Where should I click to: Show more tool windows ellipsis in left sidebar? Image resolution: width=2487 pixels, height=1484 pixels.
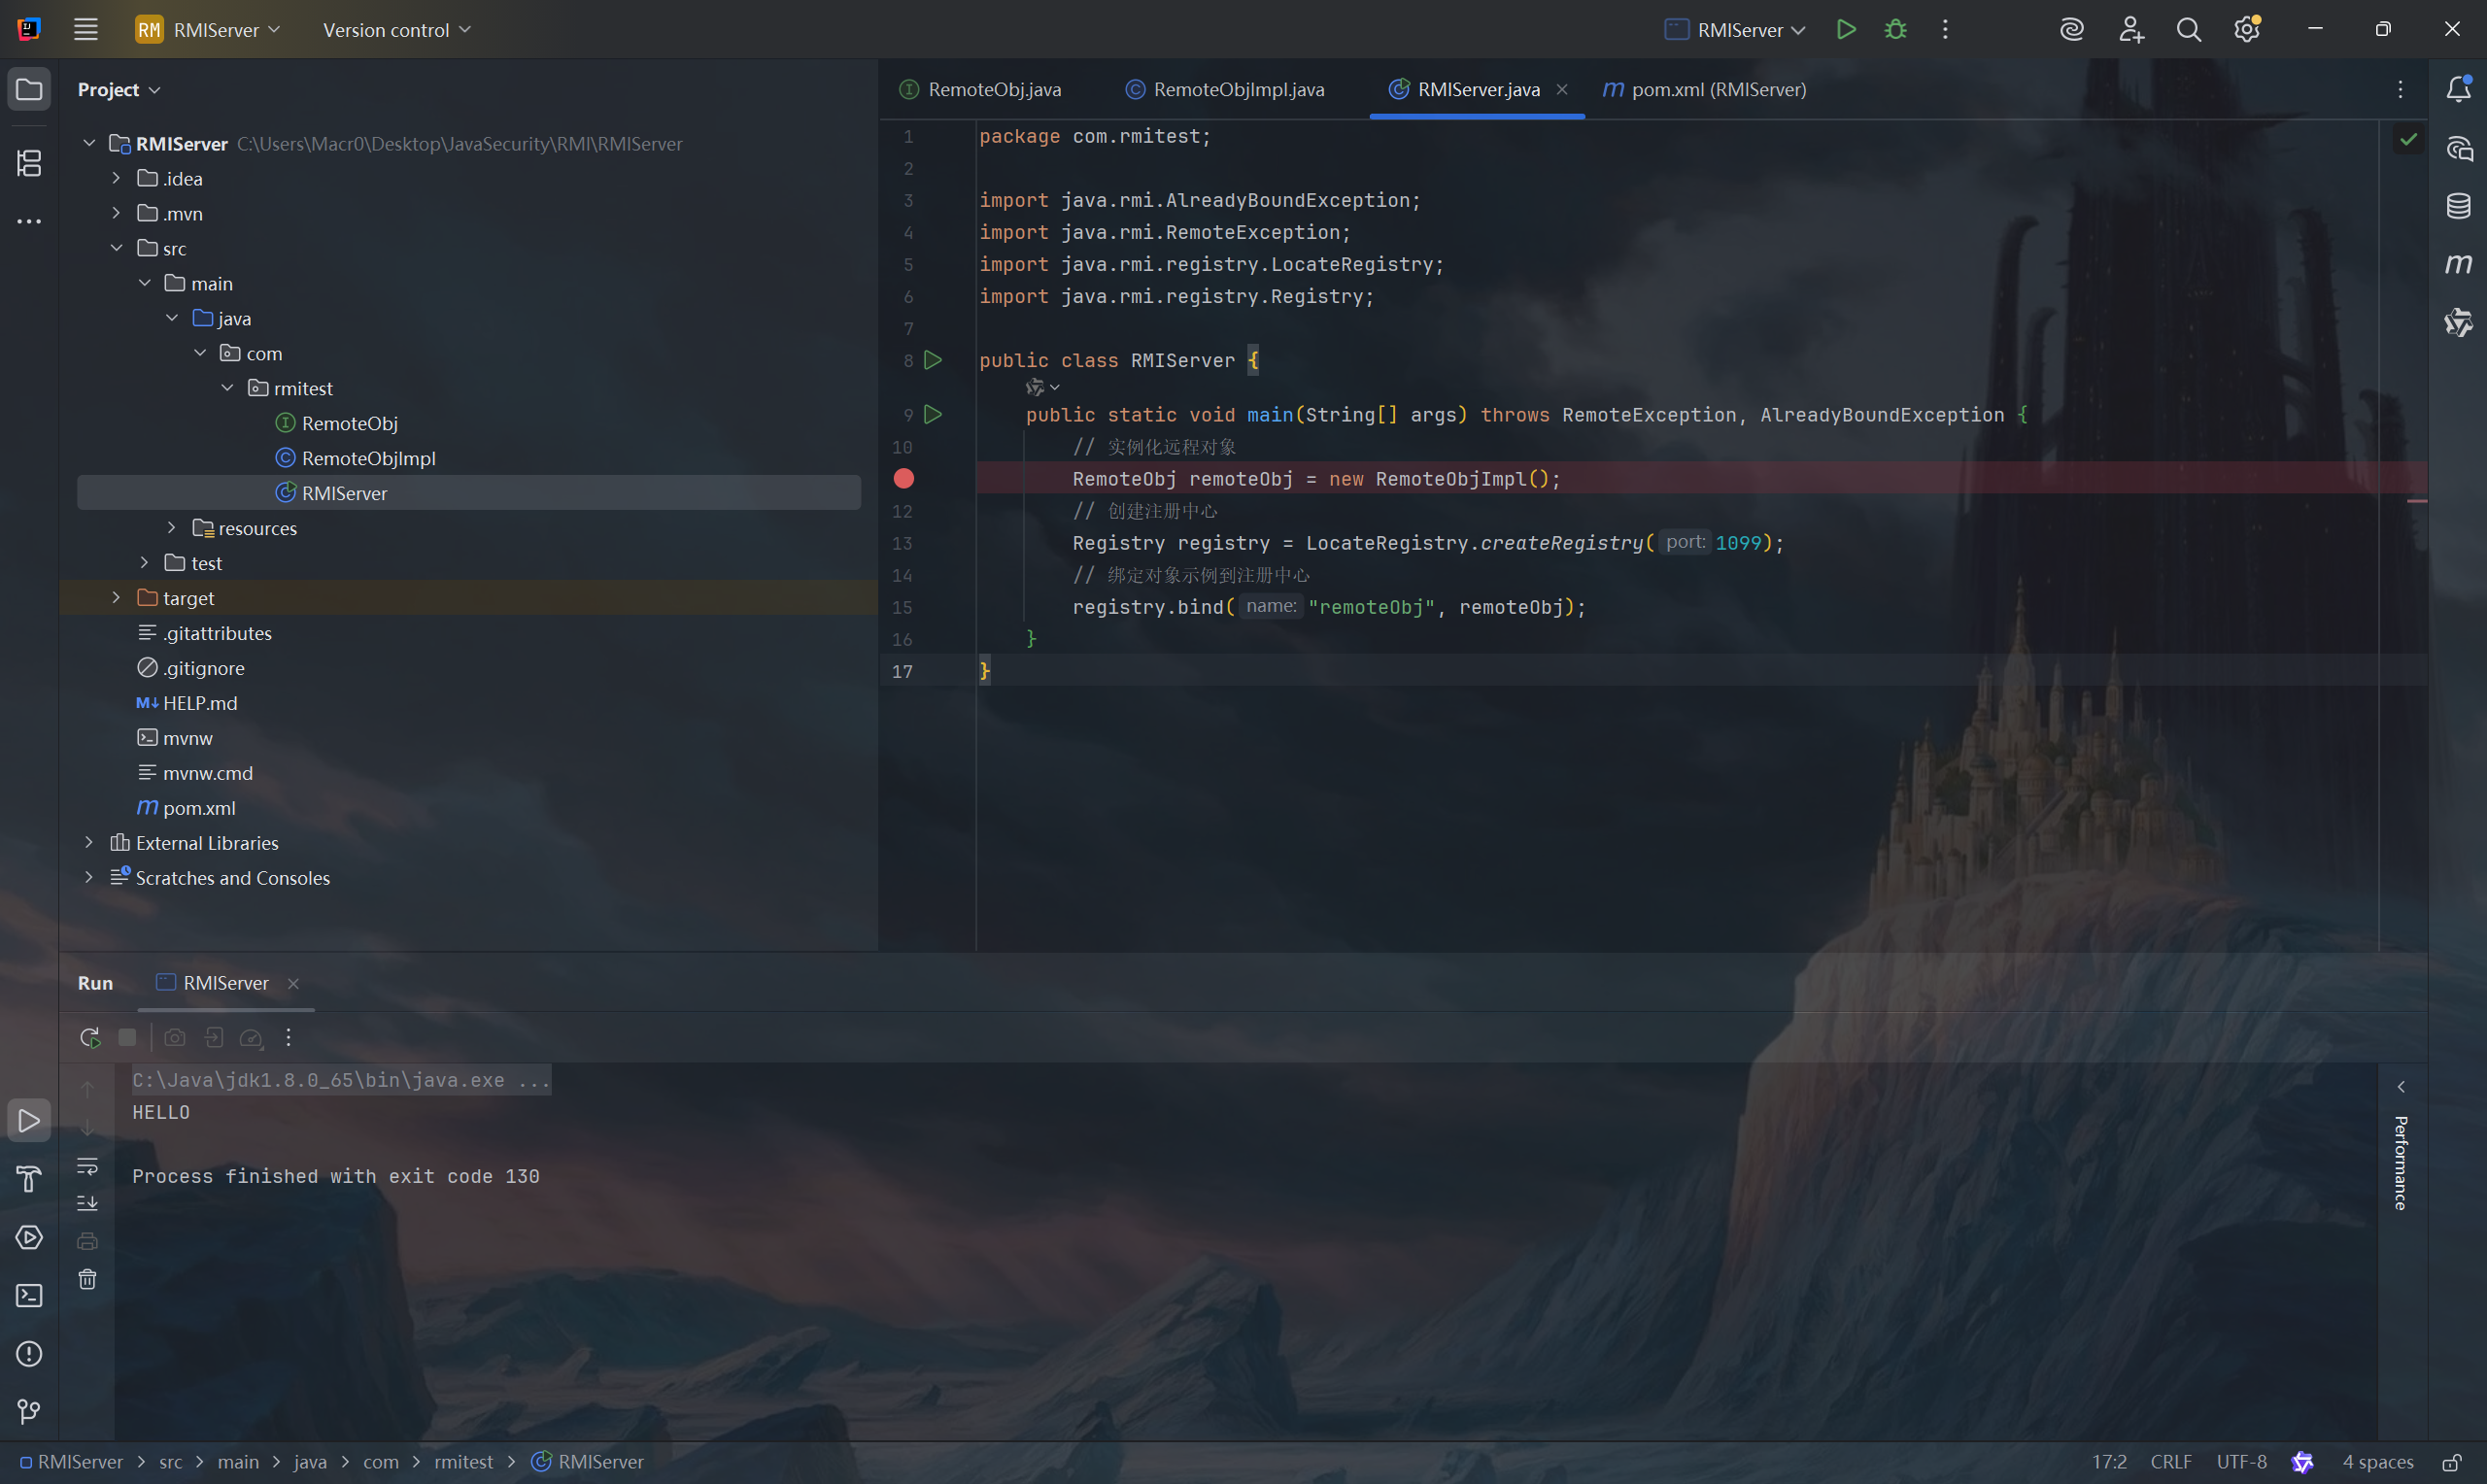[x=29, y=221]
